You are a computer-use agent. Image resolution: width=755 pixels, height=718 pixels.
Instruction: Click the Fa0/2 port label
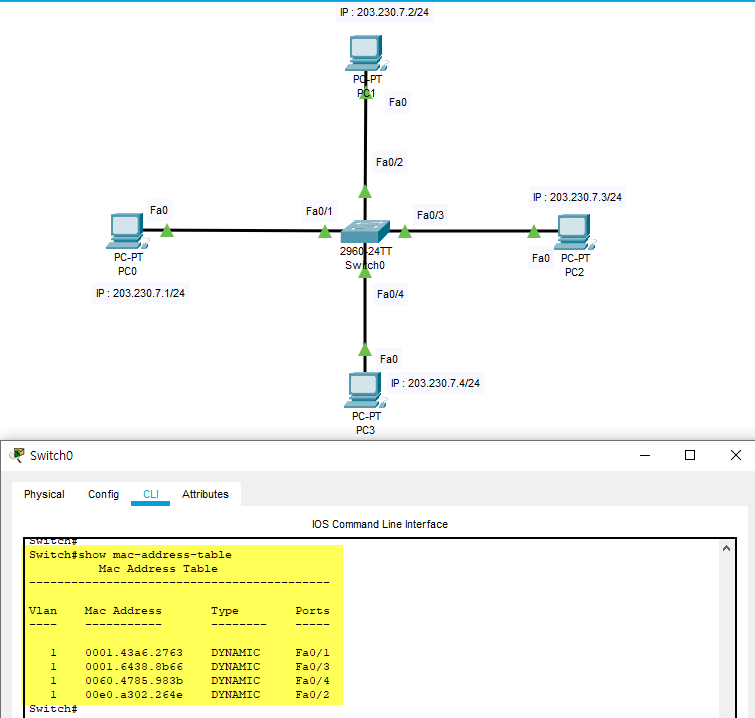click(390, 162)
